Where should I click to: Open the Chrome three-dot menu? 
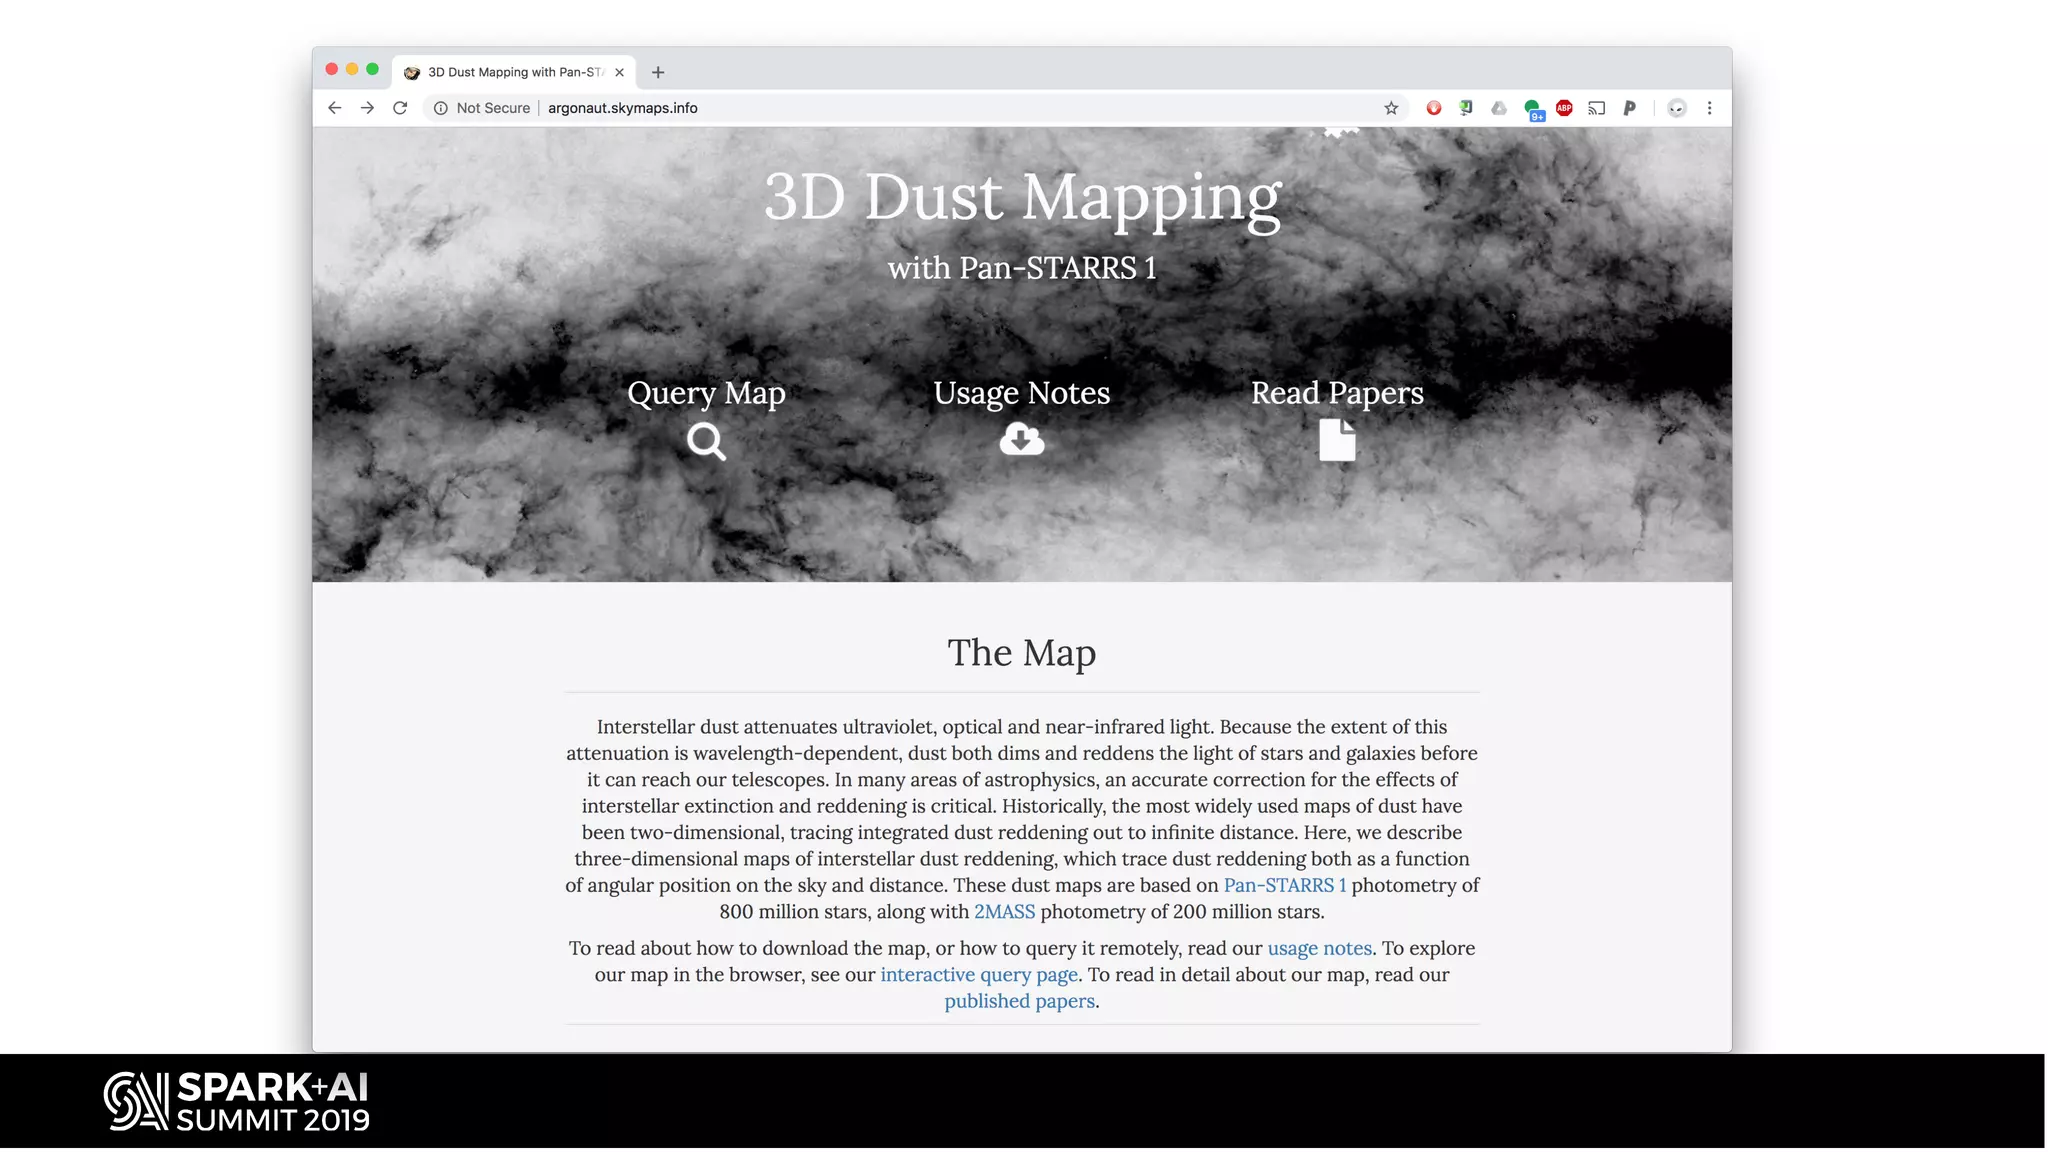pos(1709,108)
